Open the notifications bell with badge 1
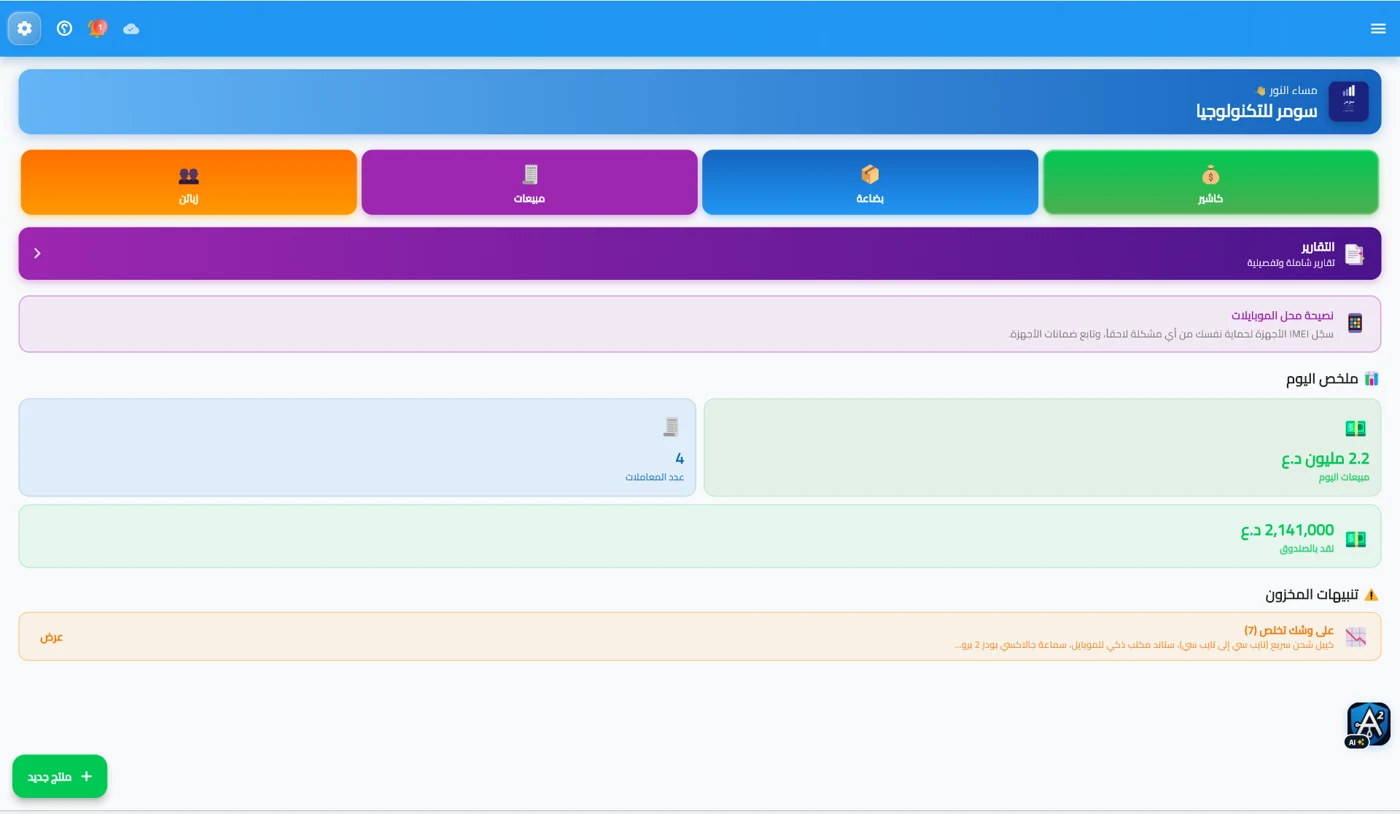The height and width of the screenshot is (814, 1400). coord(97,28)
